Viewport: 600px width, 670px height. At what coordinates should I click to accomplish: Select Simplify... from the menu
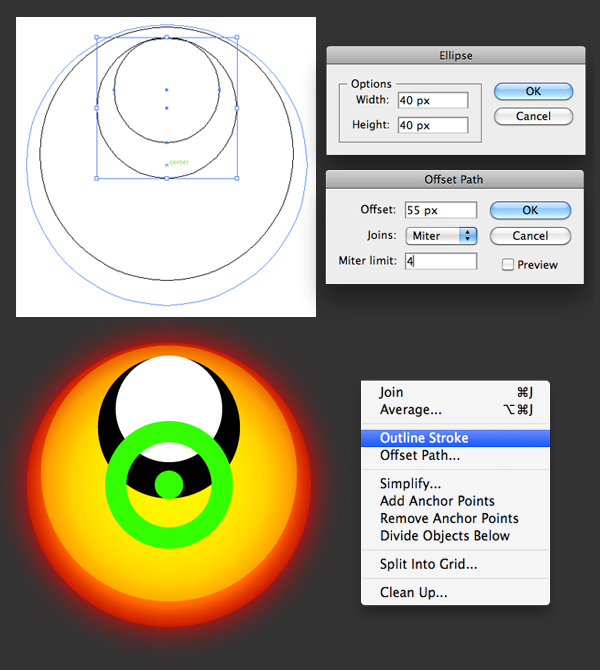(x=413, y=484)
